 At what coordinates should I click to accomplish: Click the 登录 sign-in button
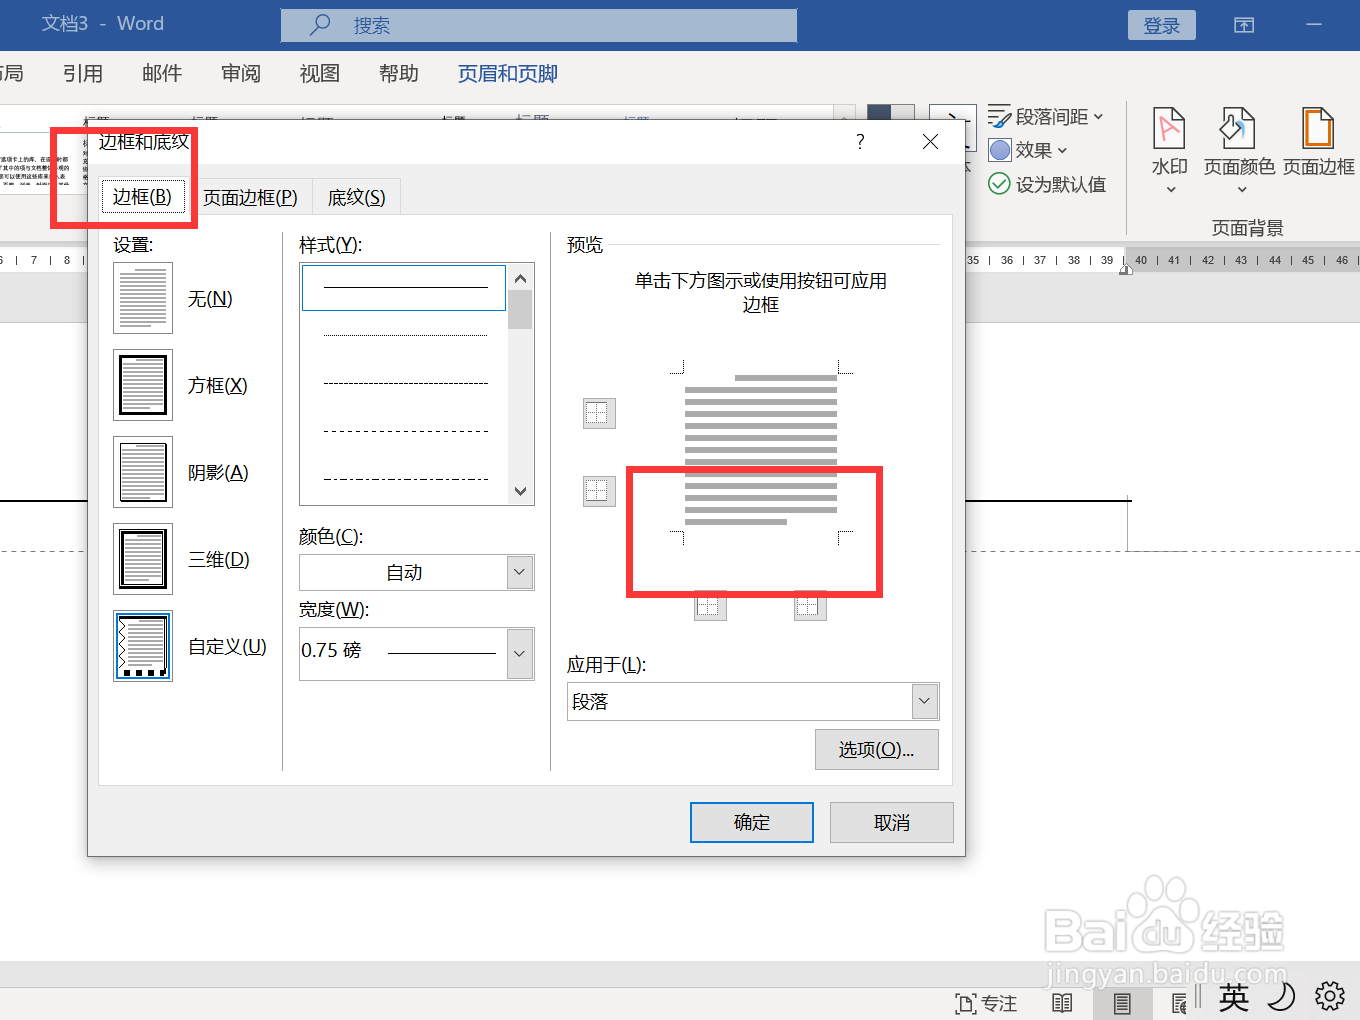click(1162, 25)
